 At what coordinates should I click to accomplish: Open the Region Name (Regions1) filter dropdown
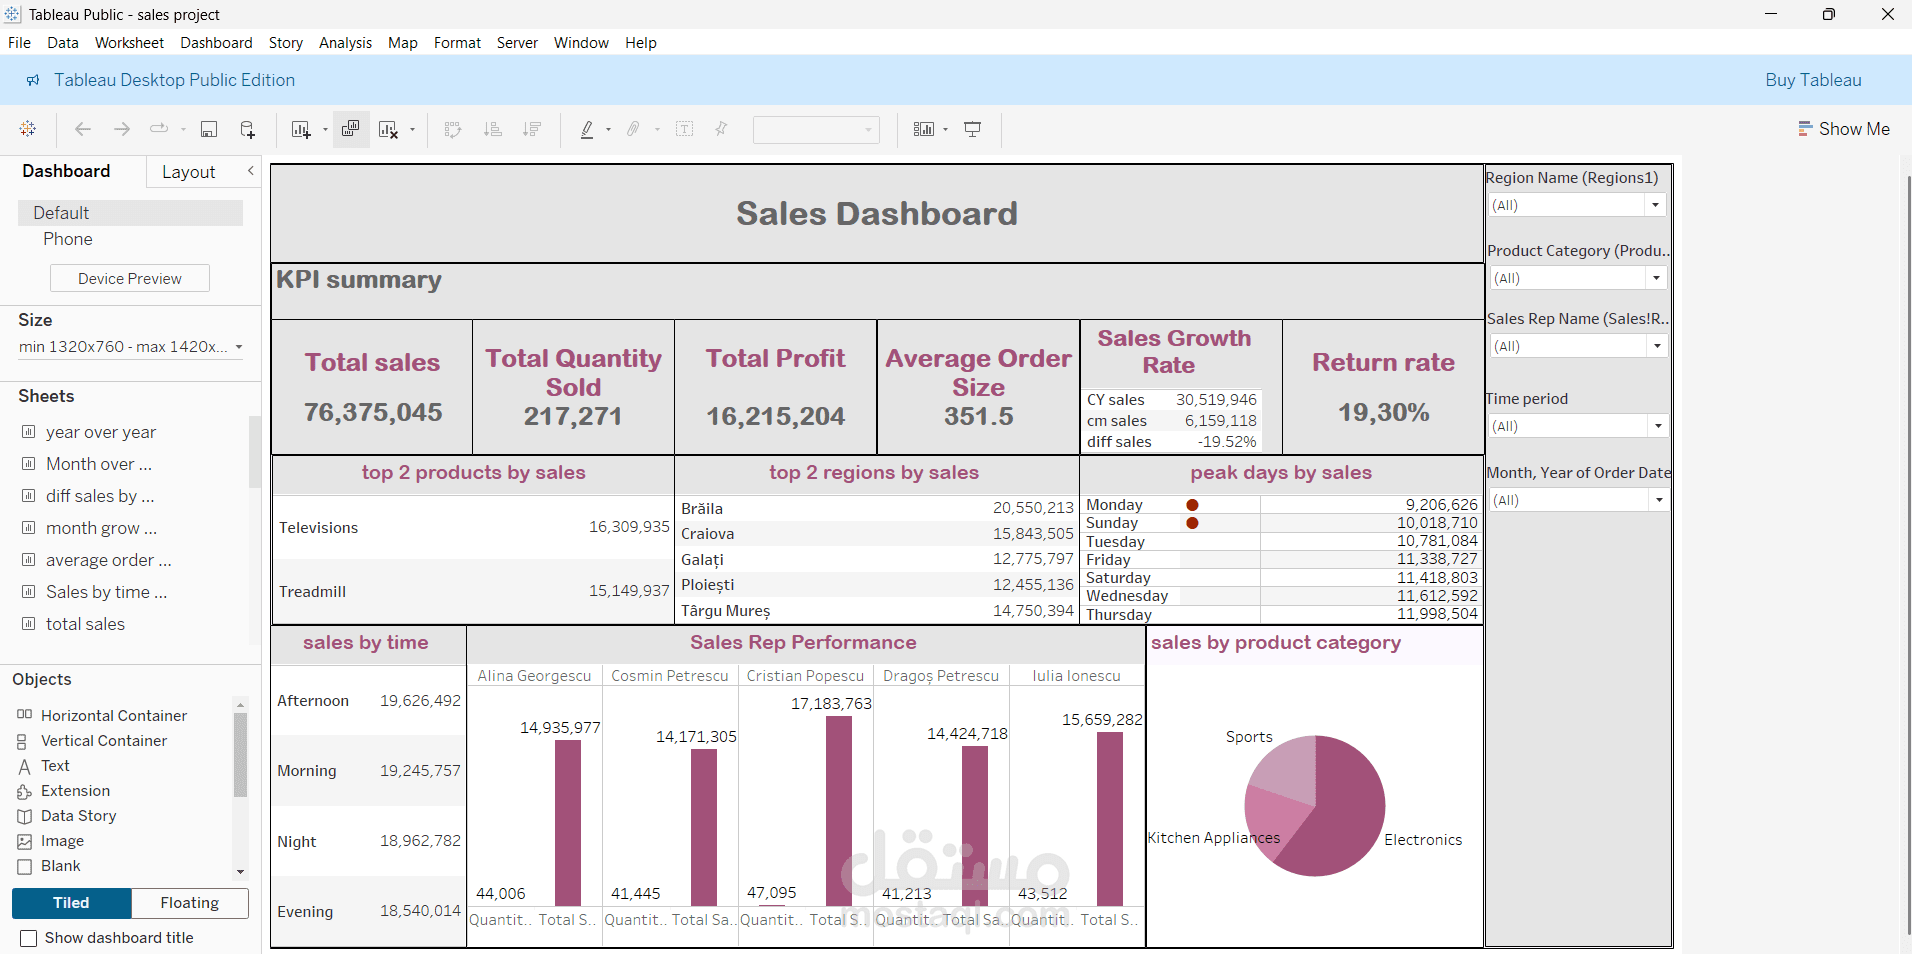pos(1656,205)
